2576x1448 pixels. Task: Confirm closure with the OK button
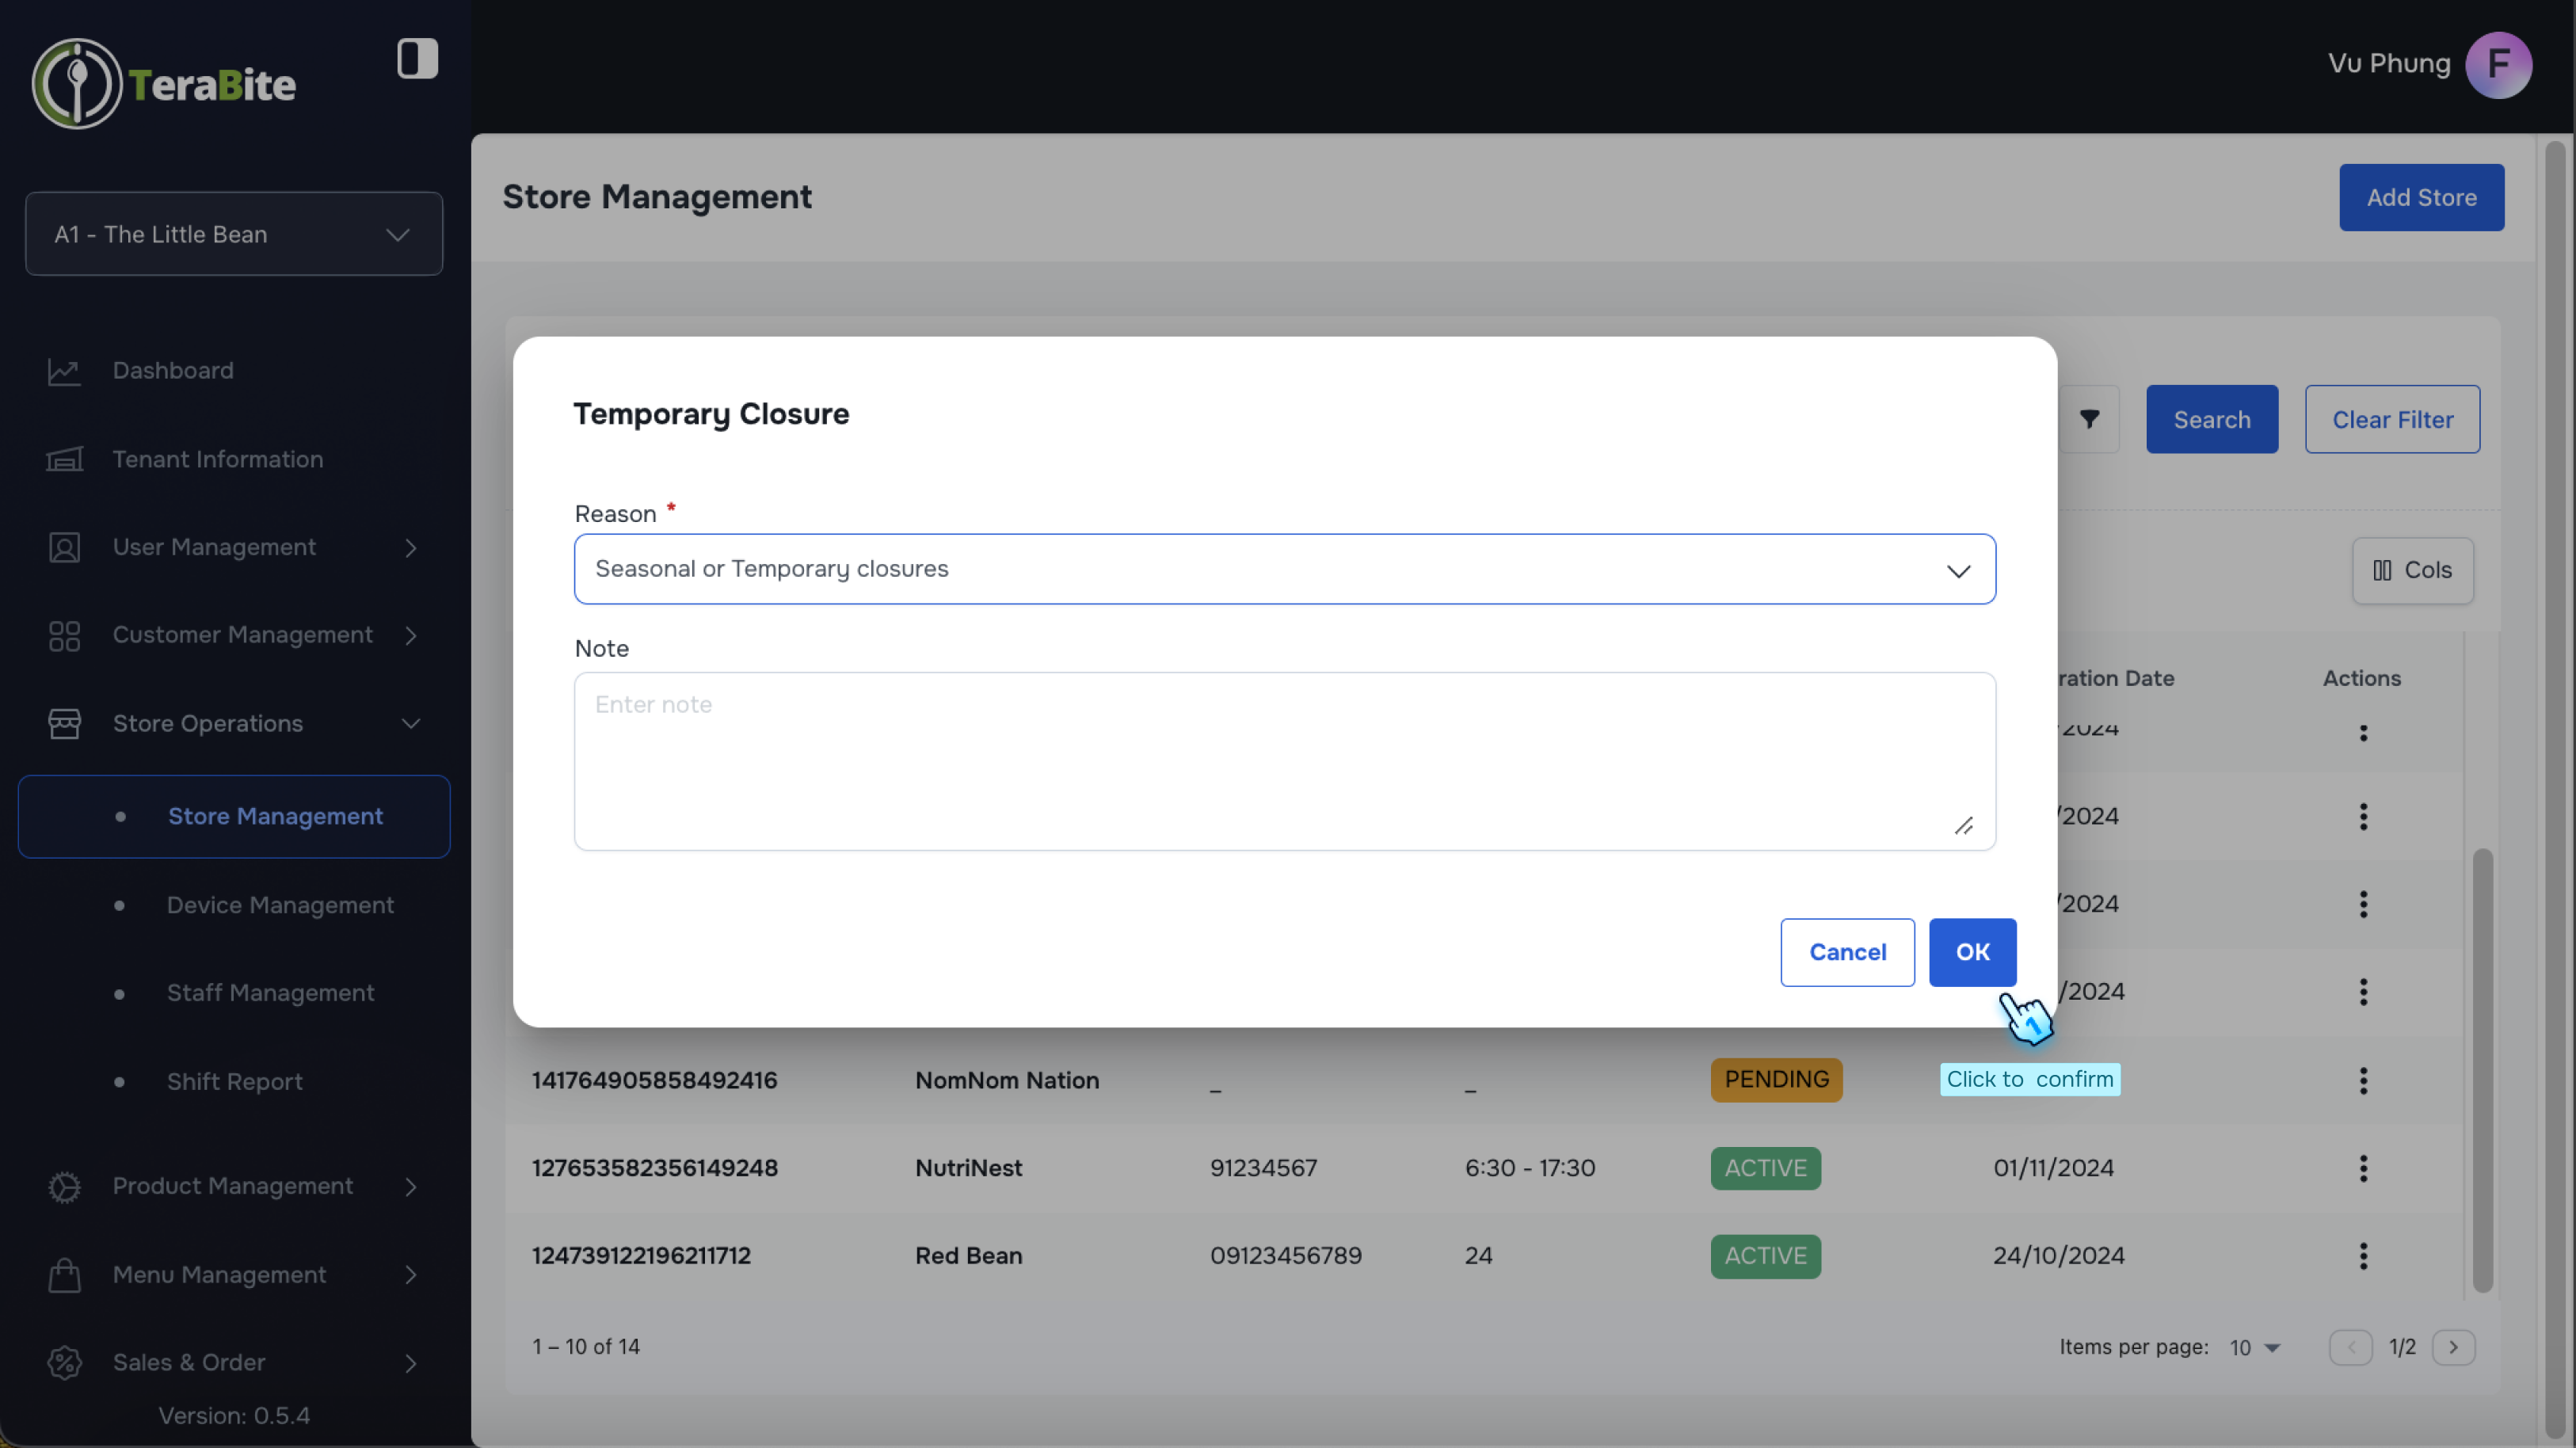pyautogui.click(x=1972, y=952)
